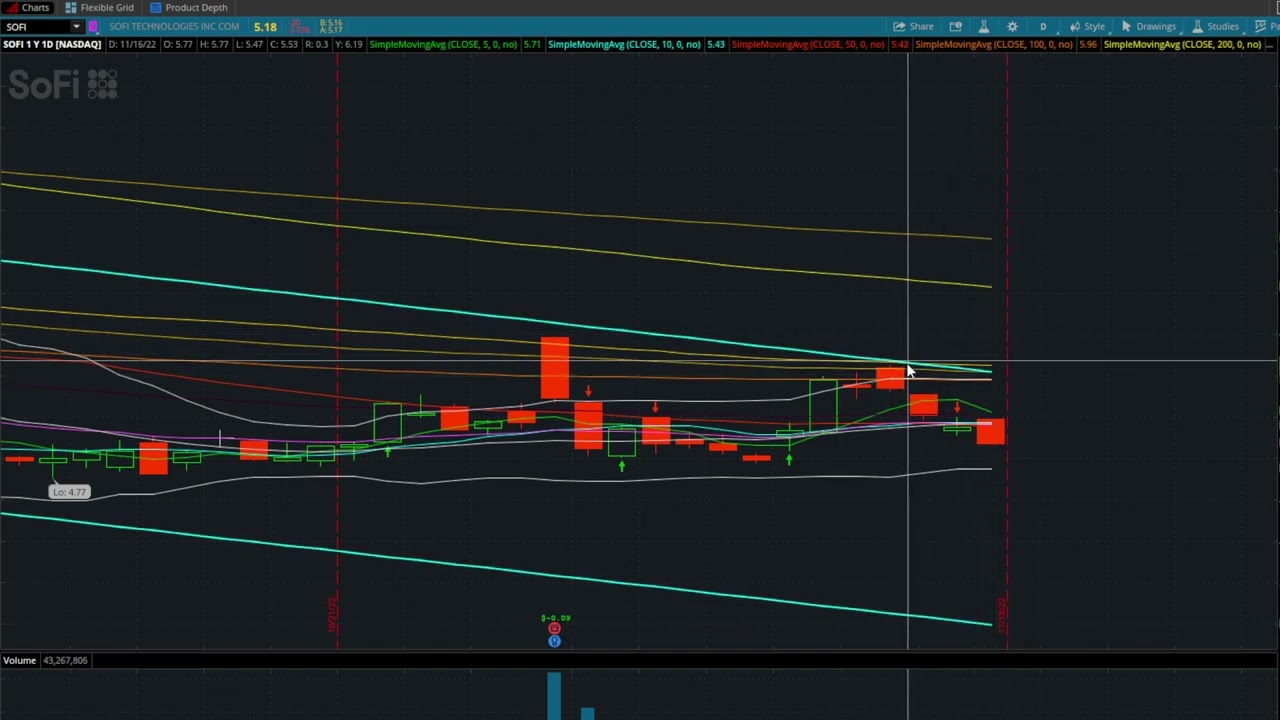Open the Style menu
The width and height of the screenshot is (1280, 720).
(1087, 27)
